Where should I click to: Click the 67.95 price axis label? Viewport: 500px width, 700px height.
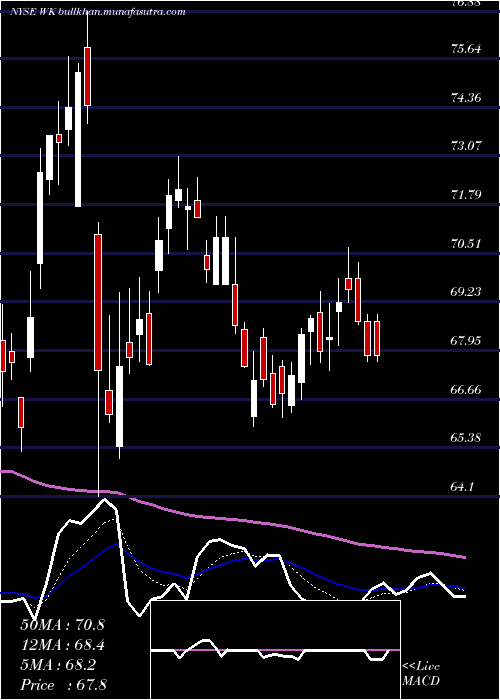466,341
